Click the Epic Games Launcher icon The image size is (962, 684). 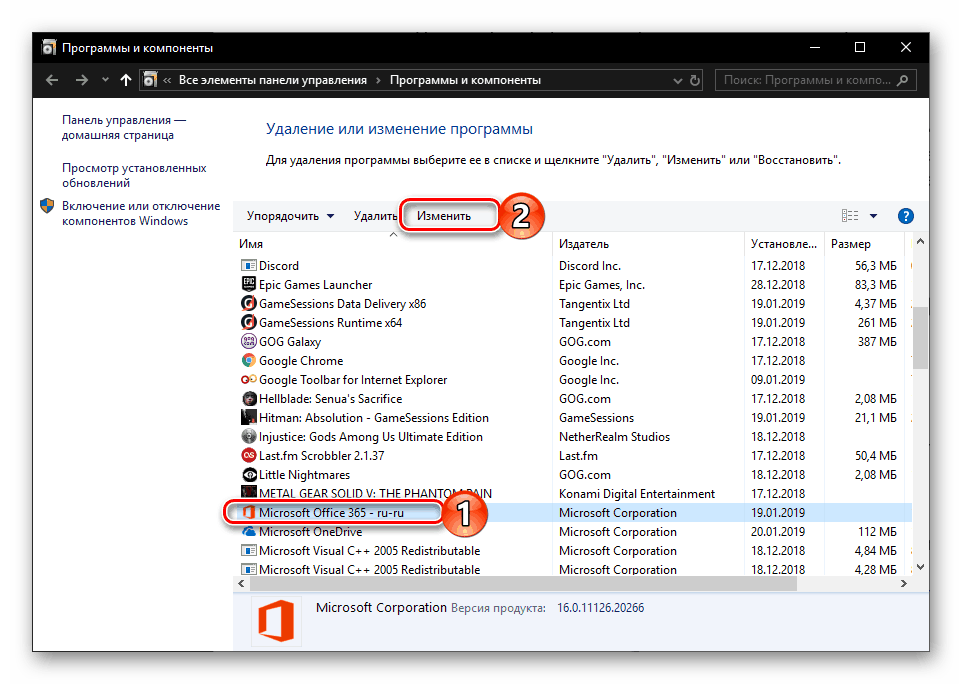[248, 284]
